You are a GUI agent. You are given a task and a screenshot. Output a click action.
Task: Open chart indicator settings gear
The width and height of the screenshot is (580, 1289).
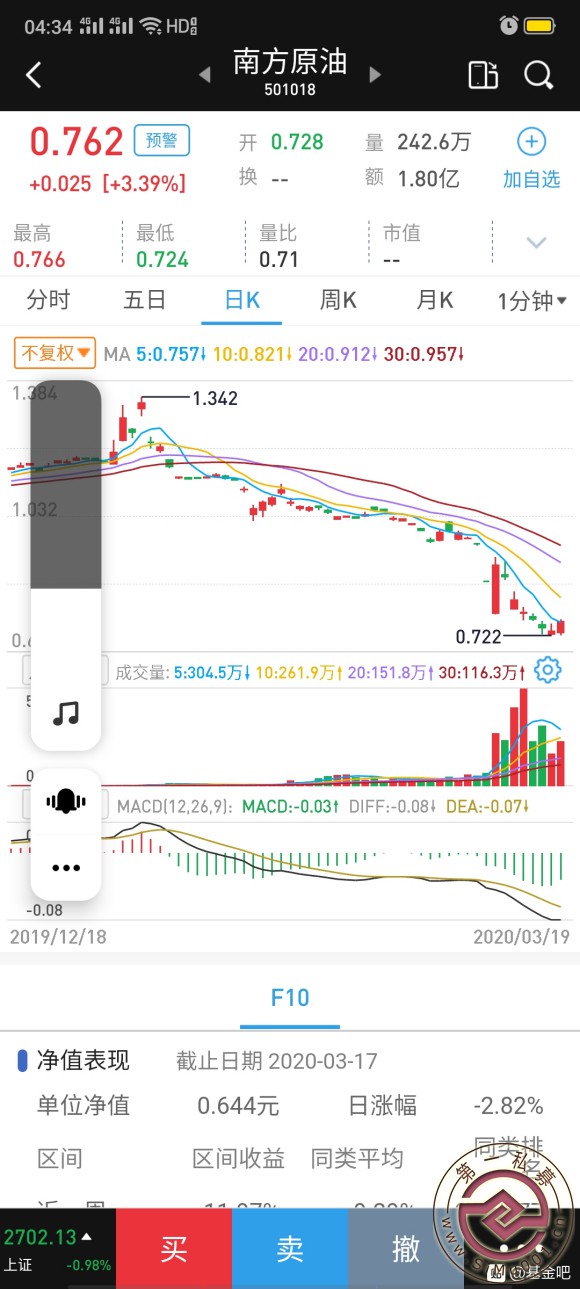pyautogui.click(x=547, y=670)
